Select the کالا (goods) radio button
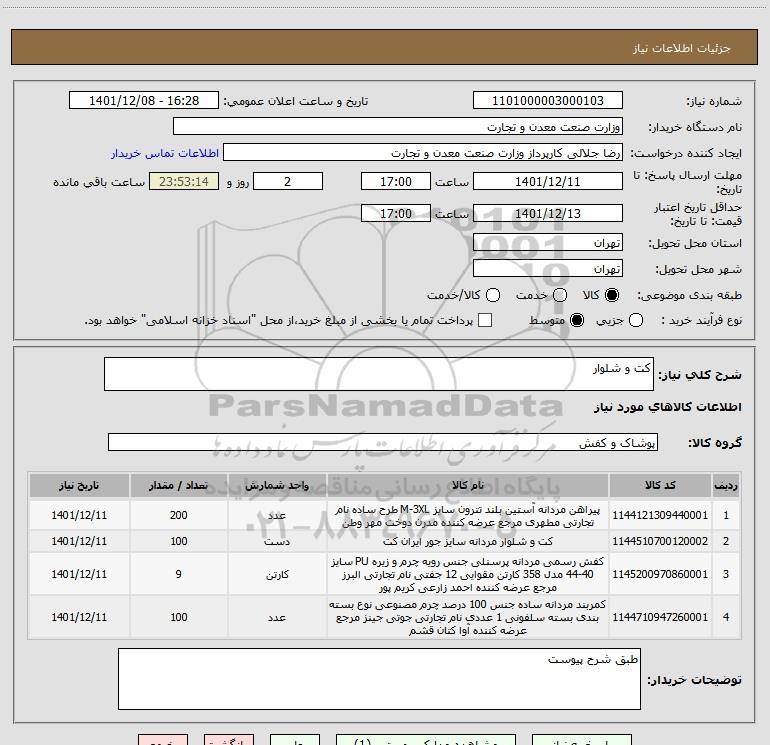Image resolution: width=770 pixels, height=745 pixels. 612,295
